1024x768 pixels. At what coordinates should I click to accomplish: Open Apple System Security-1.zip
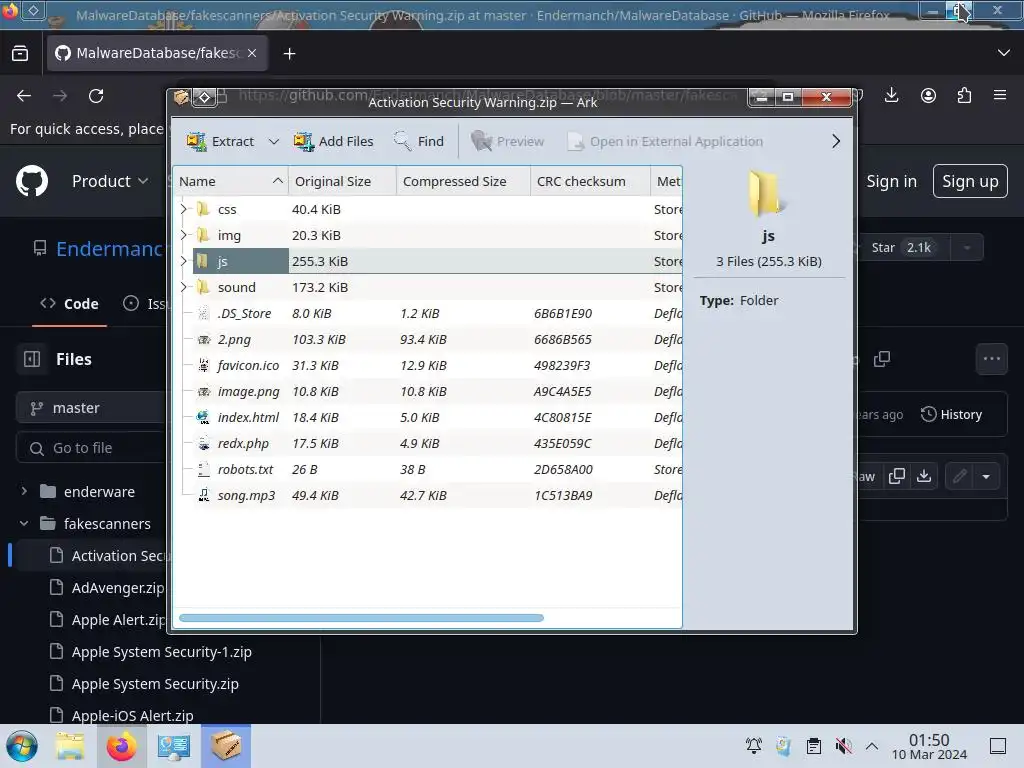coord(161,652)
